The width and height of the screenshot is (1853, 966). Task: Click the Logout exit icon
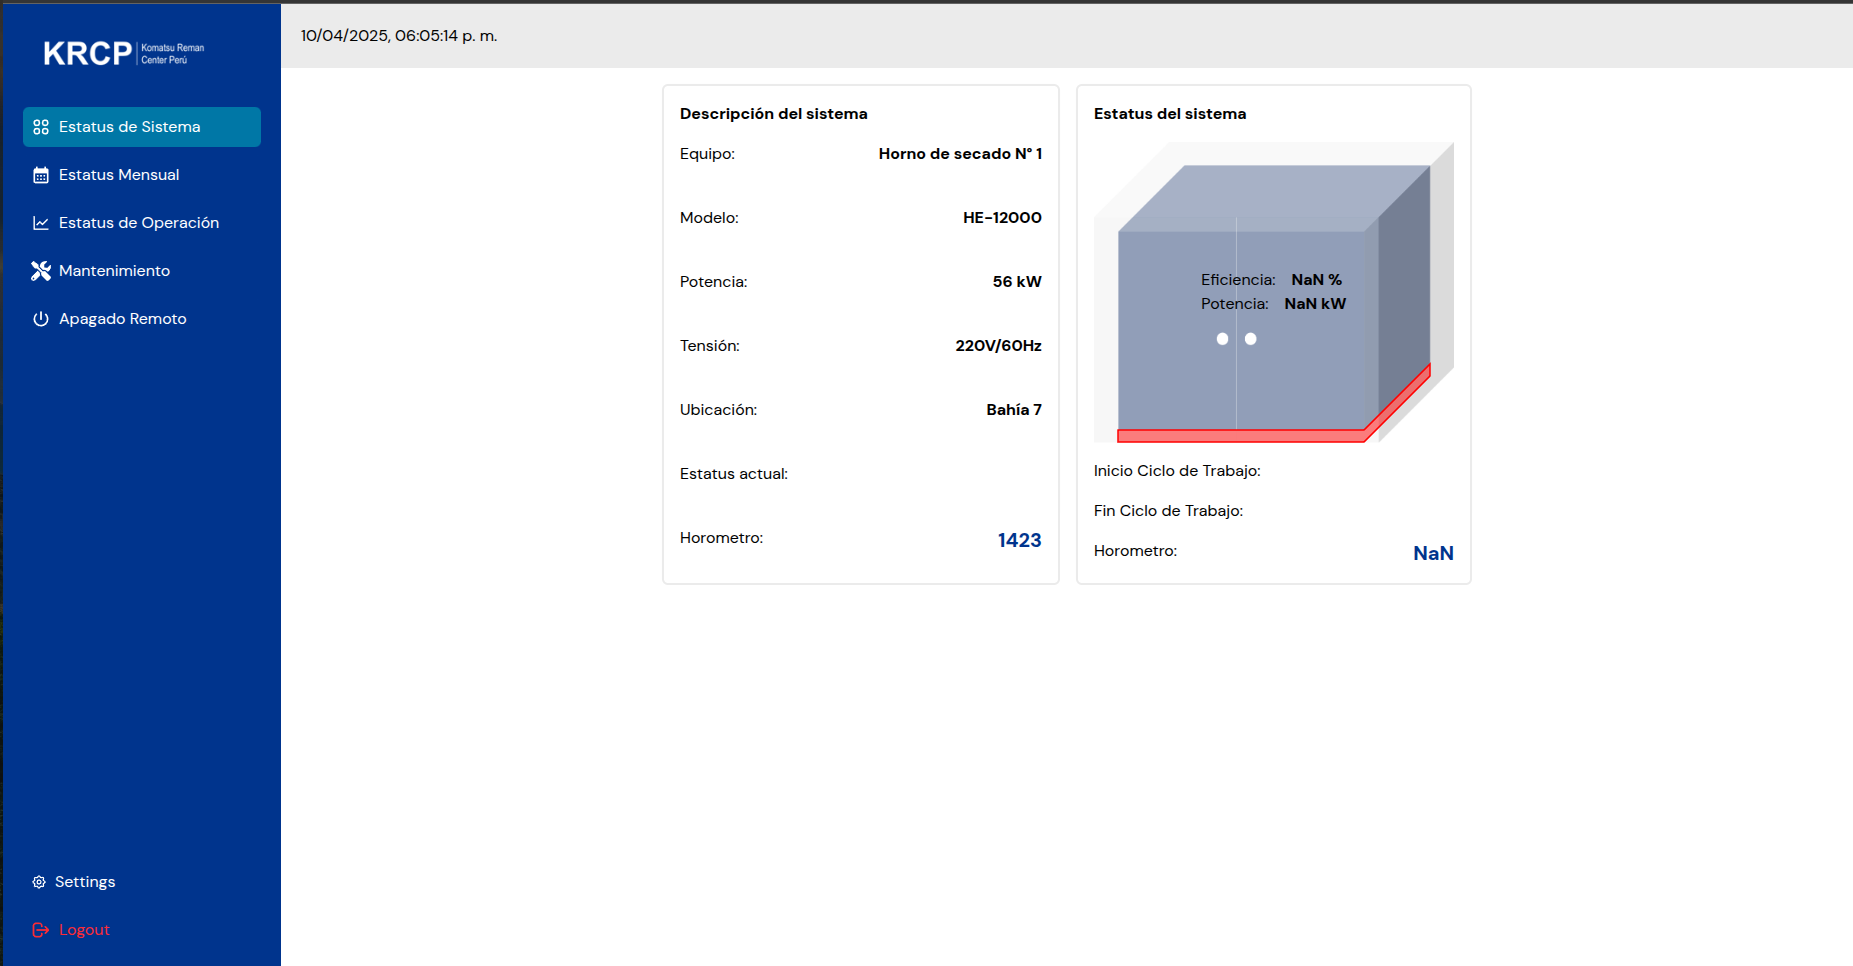pyautogui.click(x=41, y=930)
